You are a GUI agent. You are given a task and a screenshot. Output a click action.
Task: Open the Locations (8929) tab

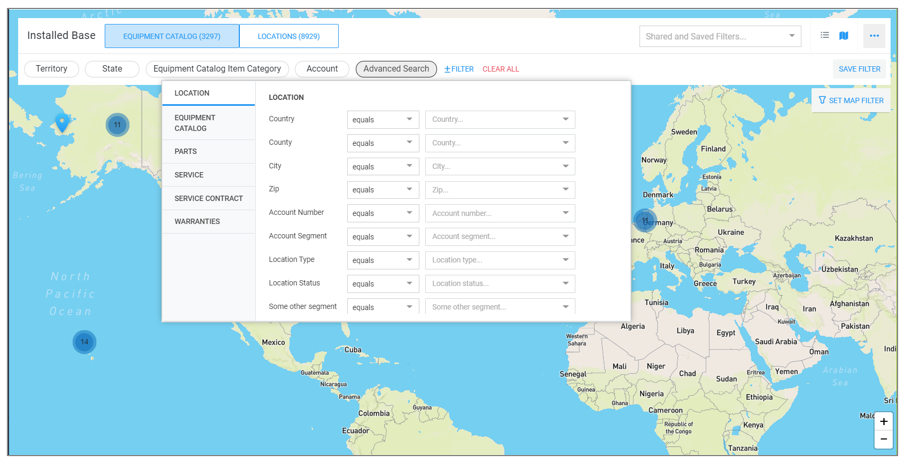tap(289, 36)
